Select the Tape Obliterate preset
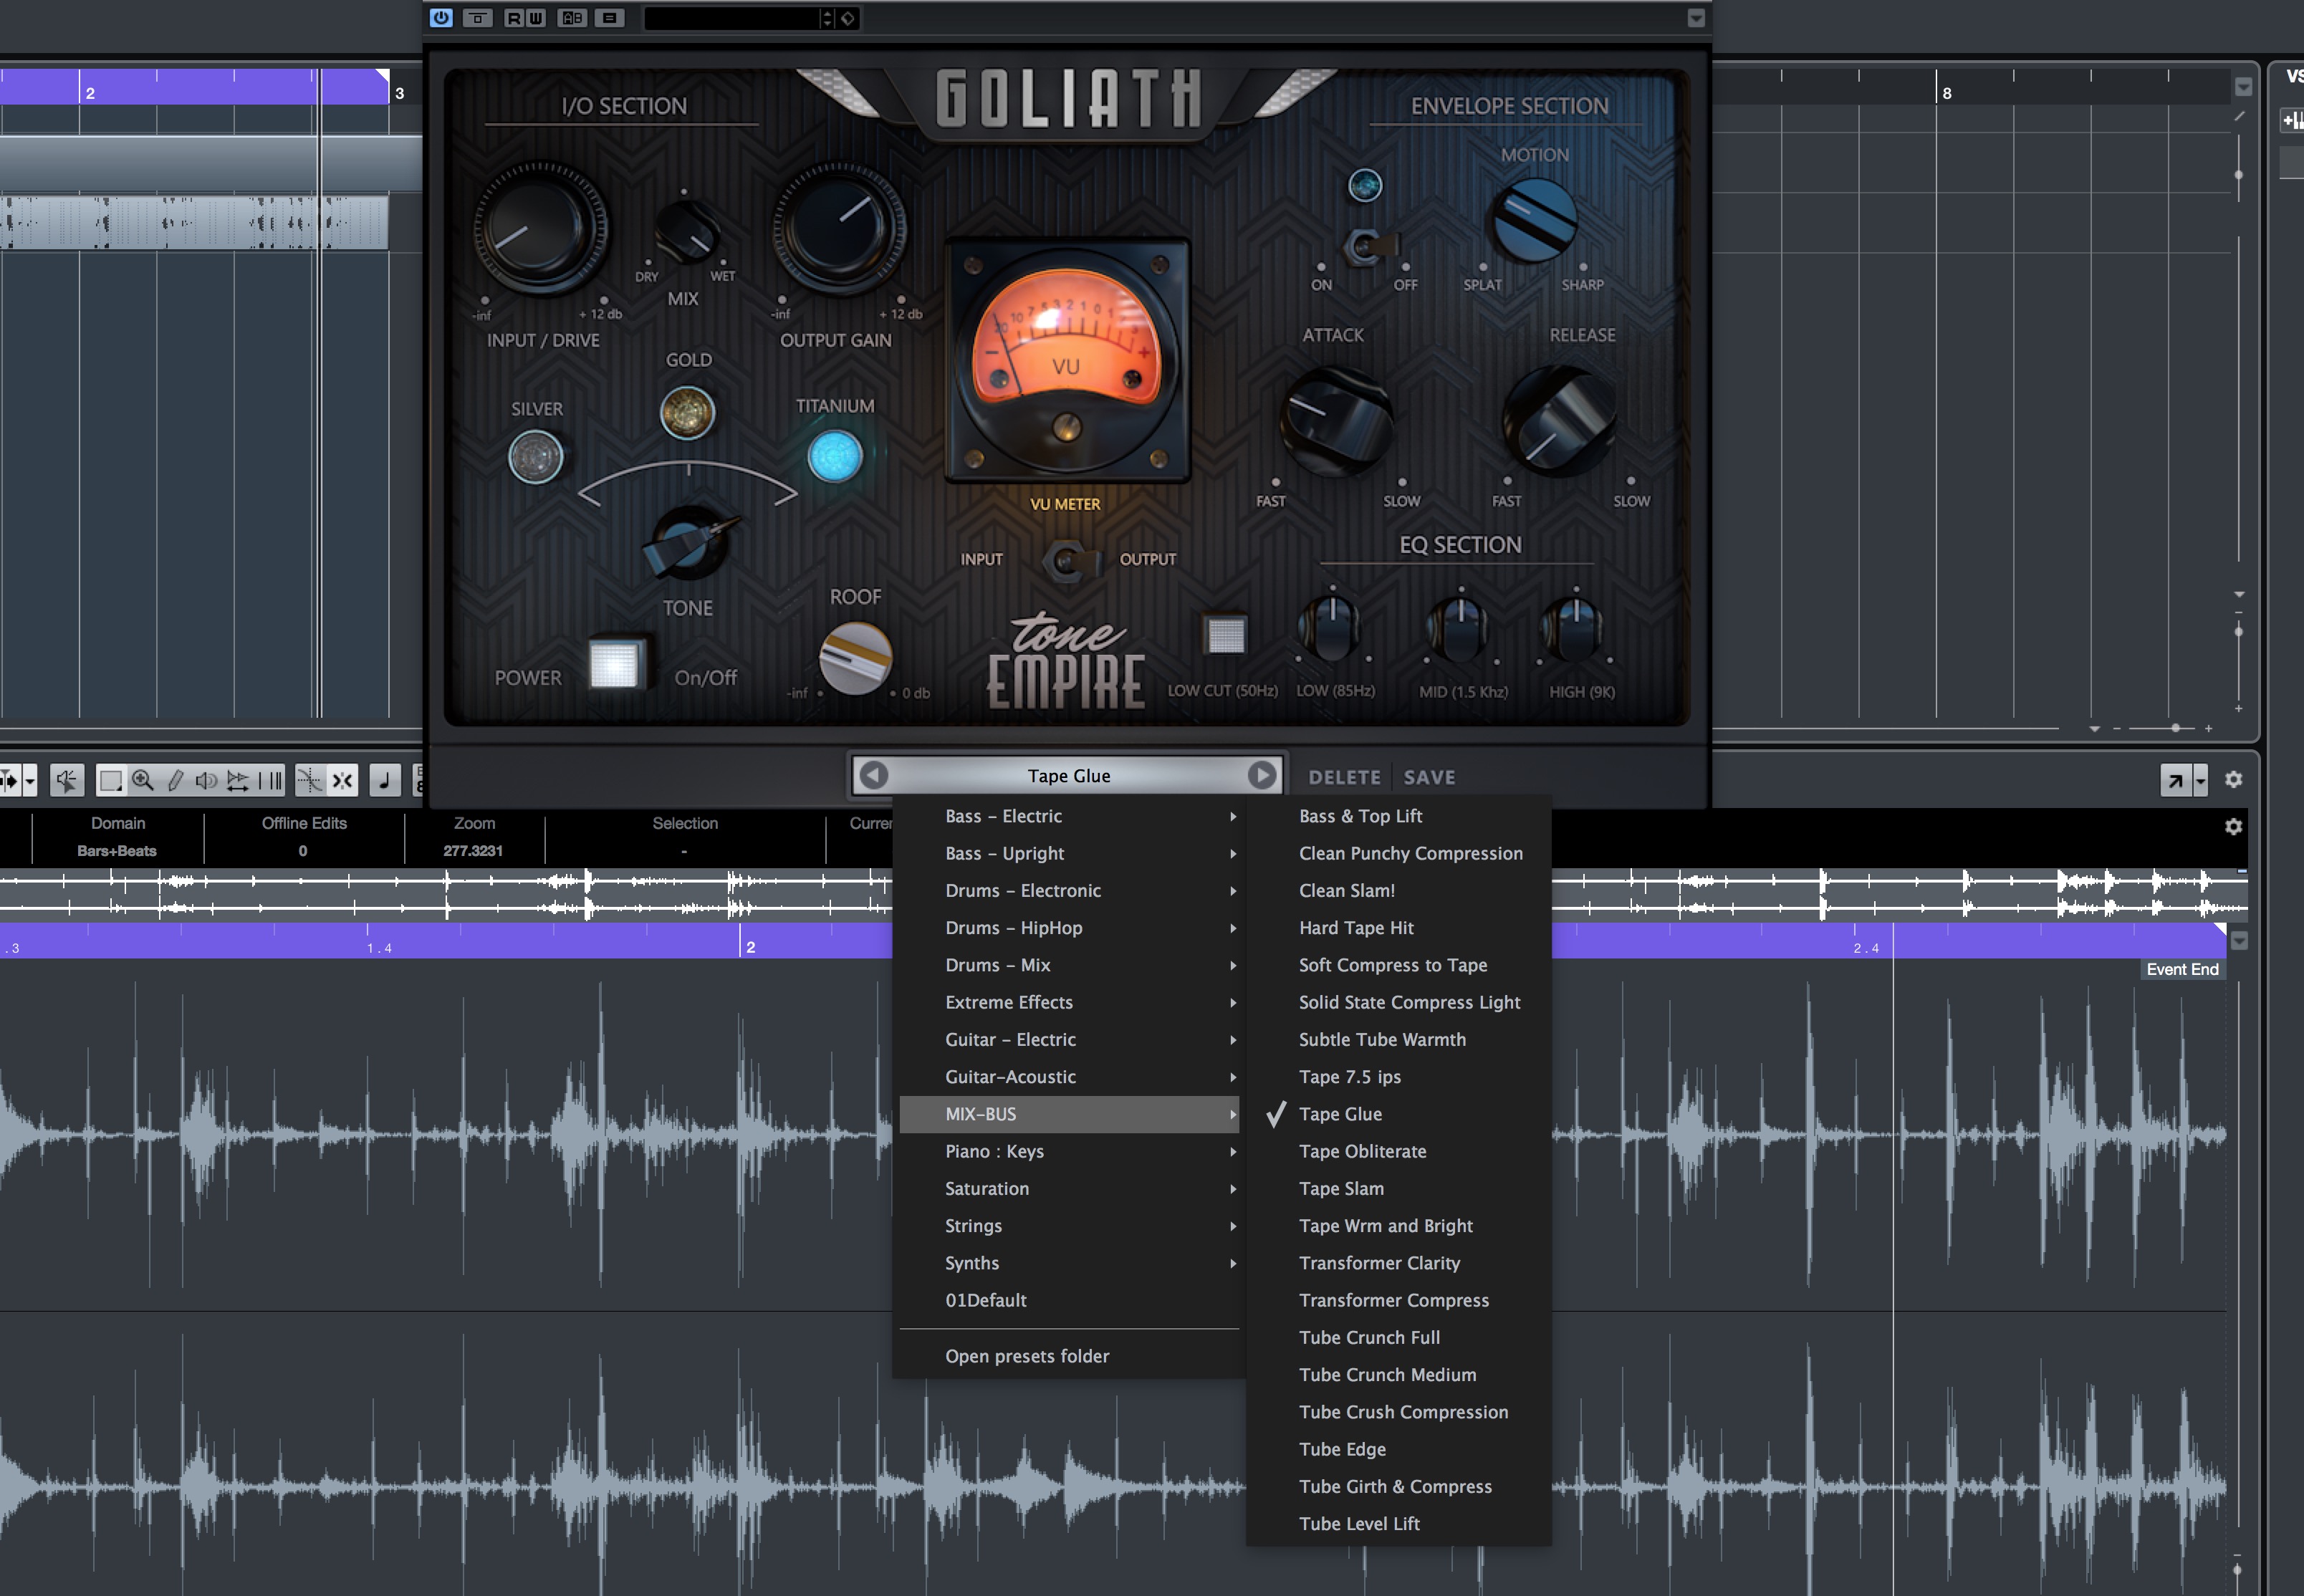The height and width of the screenshot is (1596, 2304). coord(1399,1152)
